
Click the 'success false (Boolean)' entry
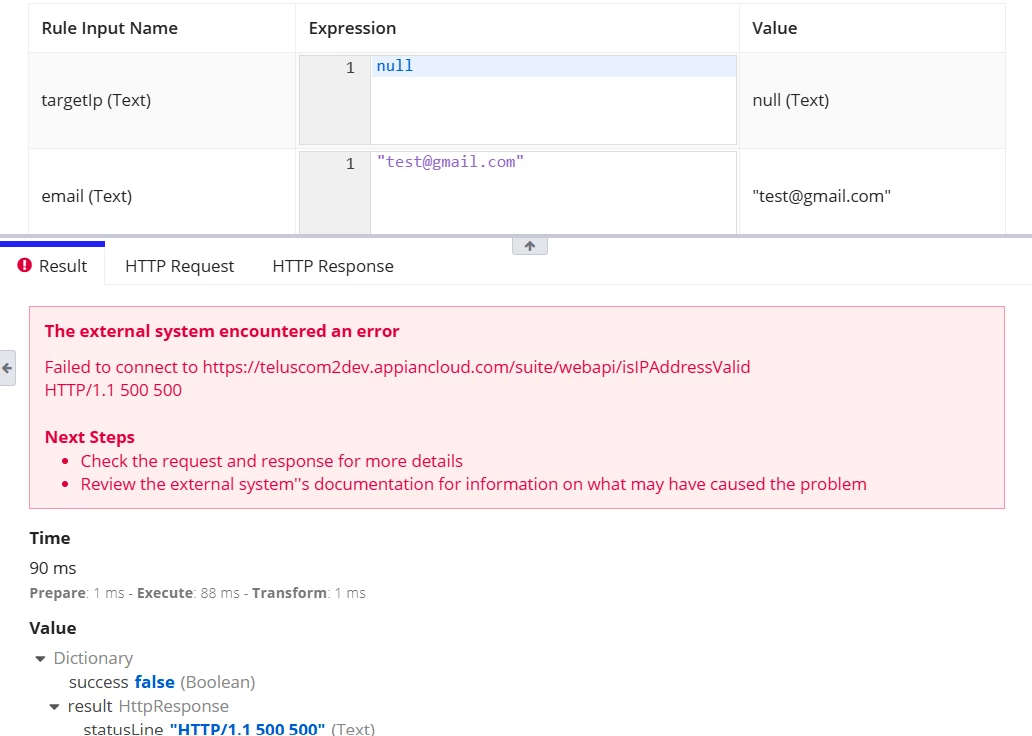click(x=162, y=682)
